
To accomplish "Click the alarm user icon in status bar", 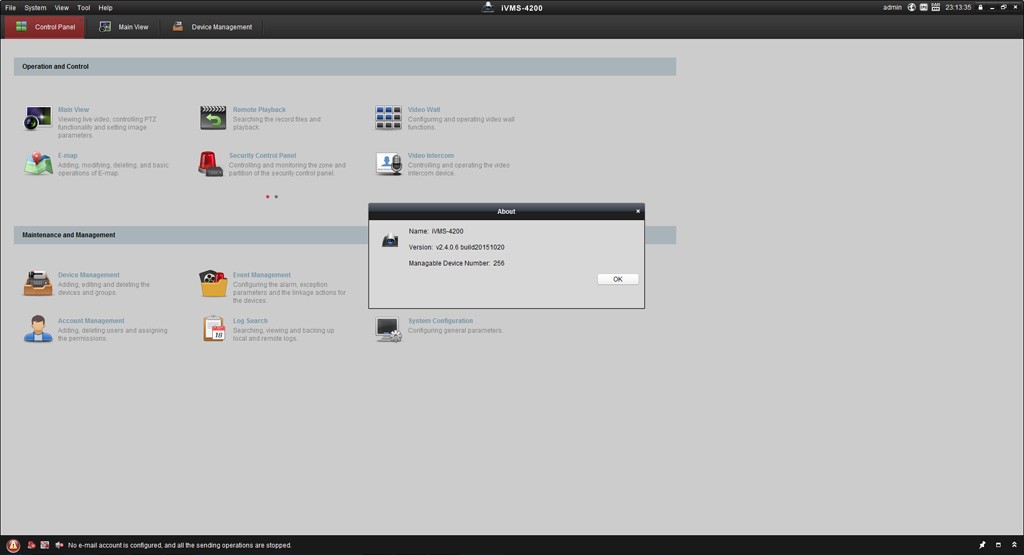I will (x=31, y=545).
